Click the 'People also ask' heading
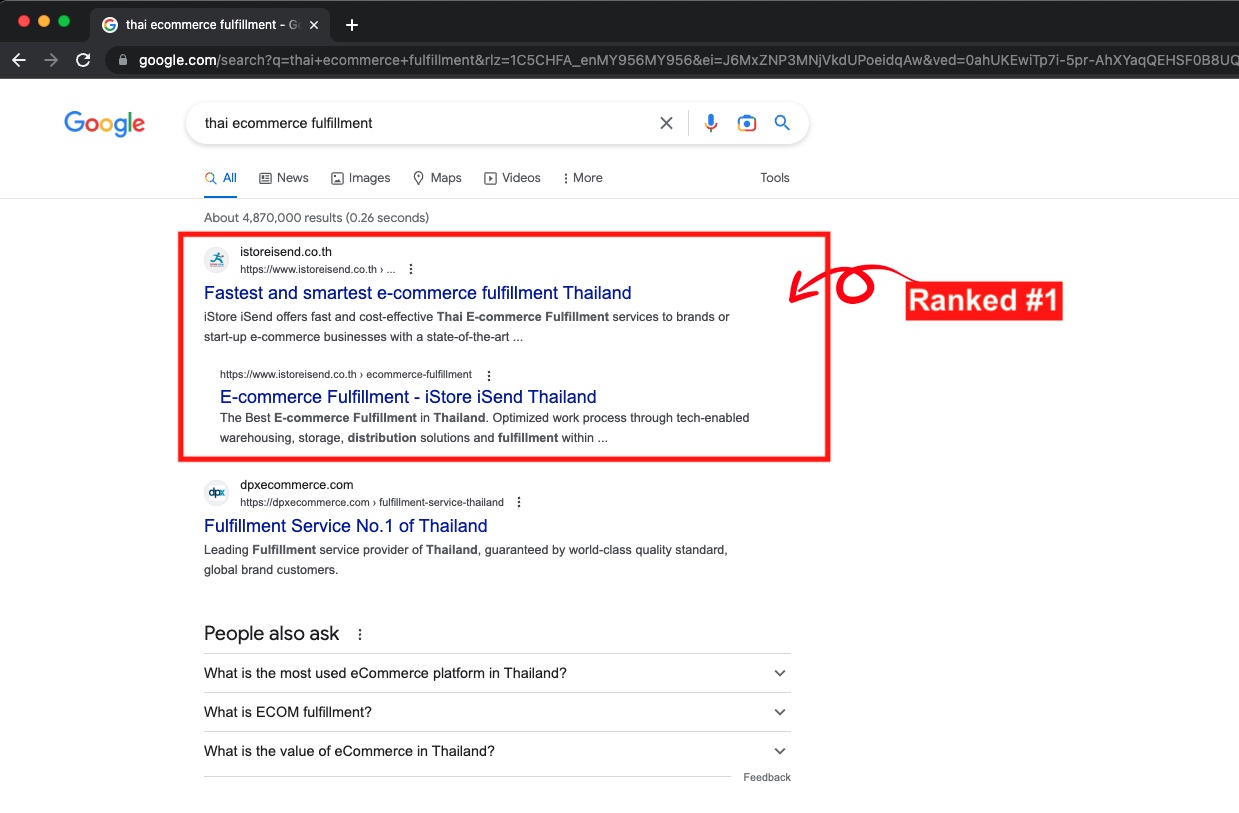 click(272, 634)
